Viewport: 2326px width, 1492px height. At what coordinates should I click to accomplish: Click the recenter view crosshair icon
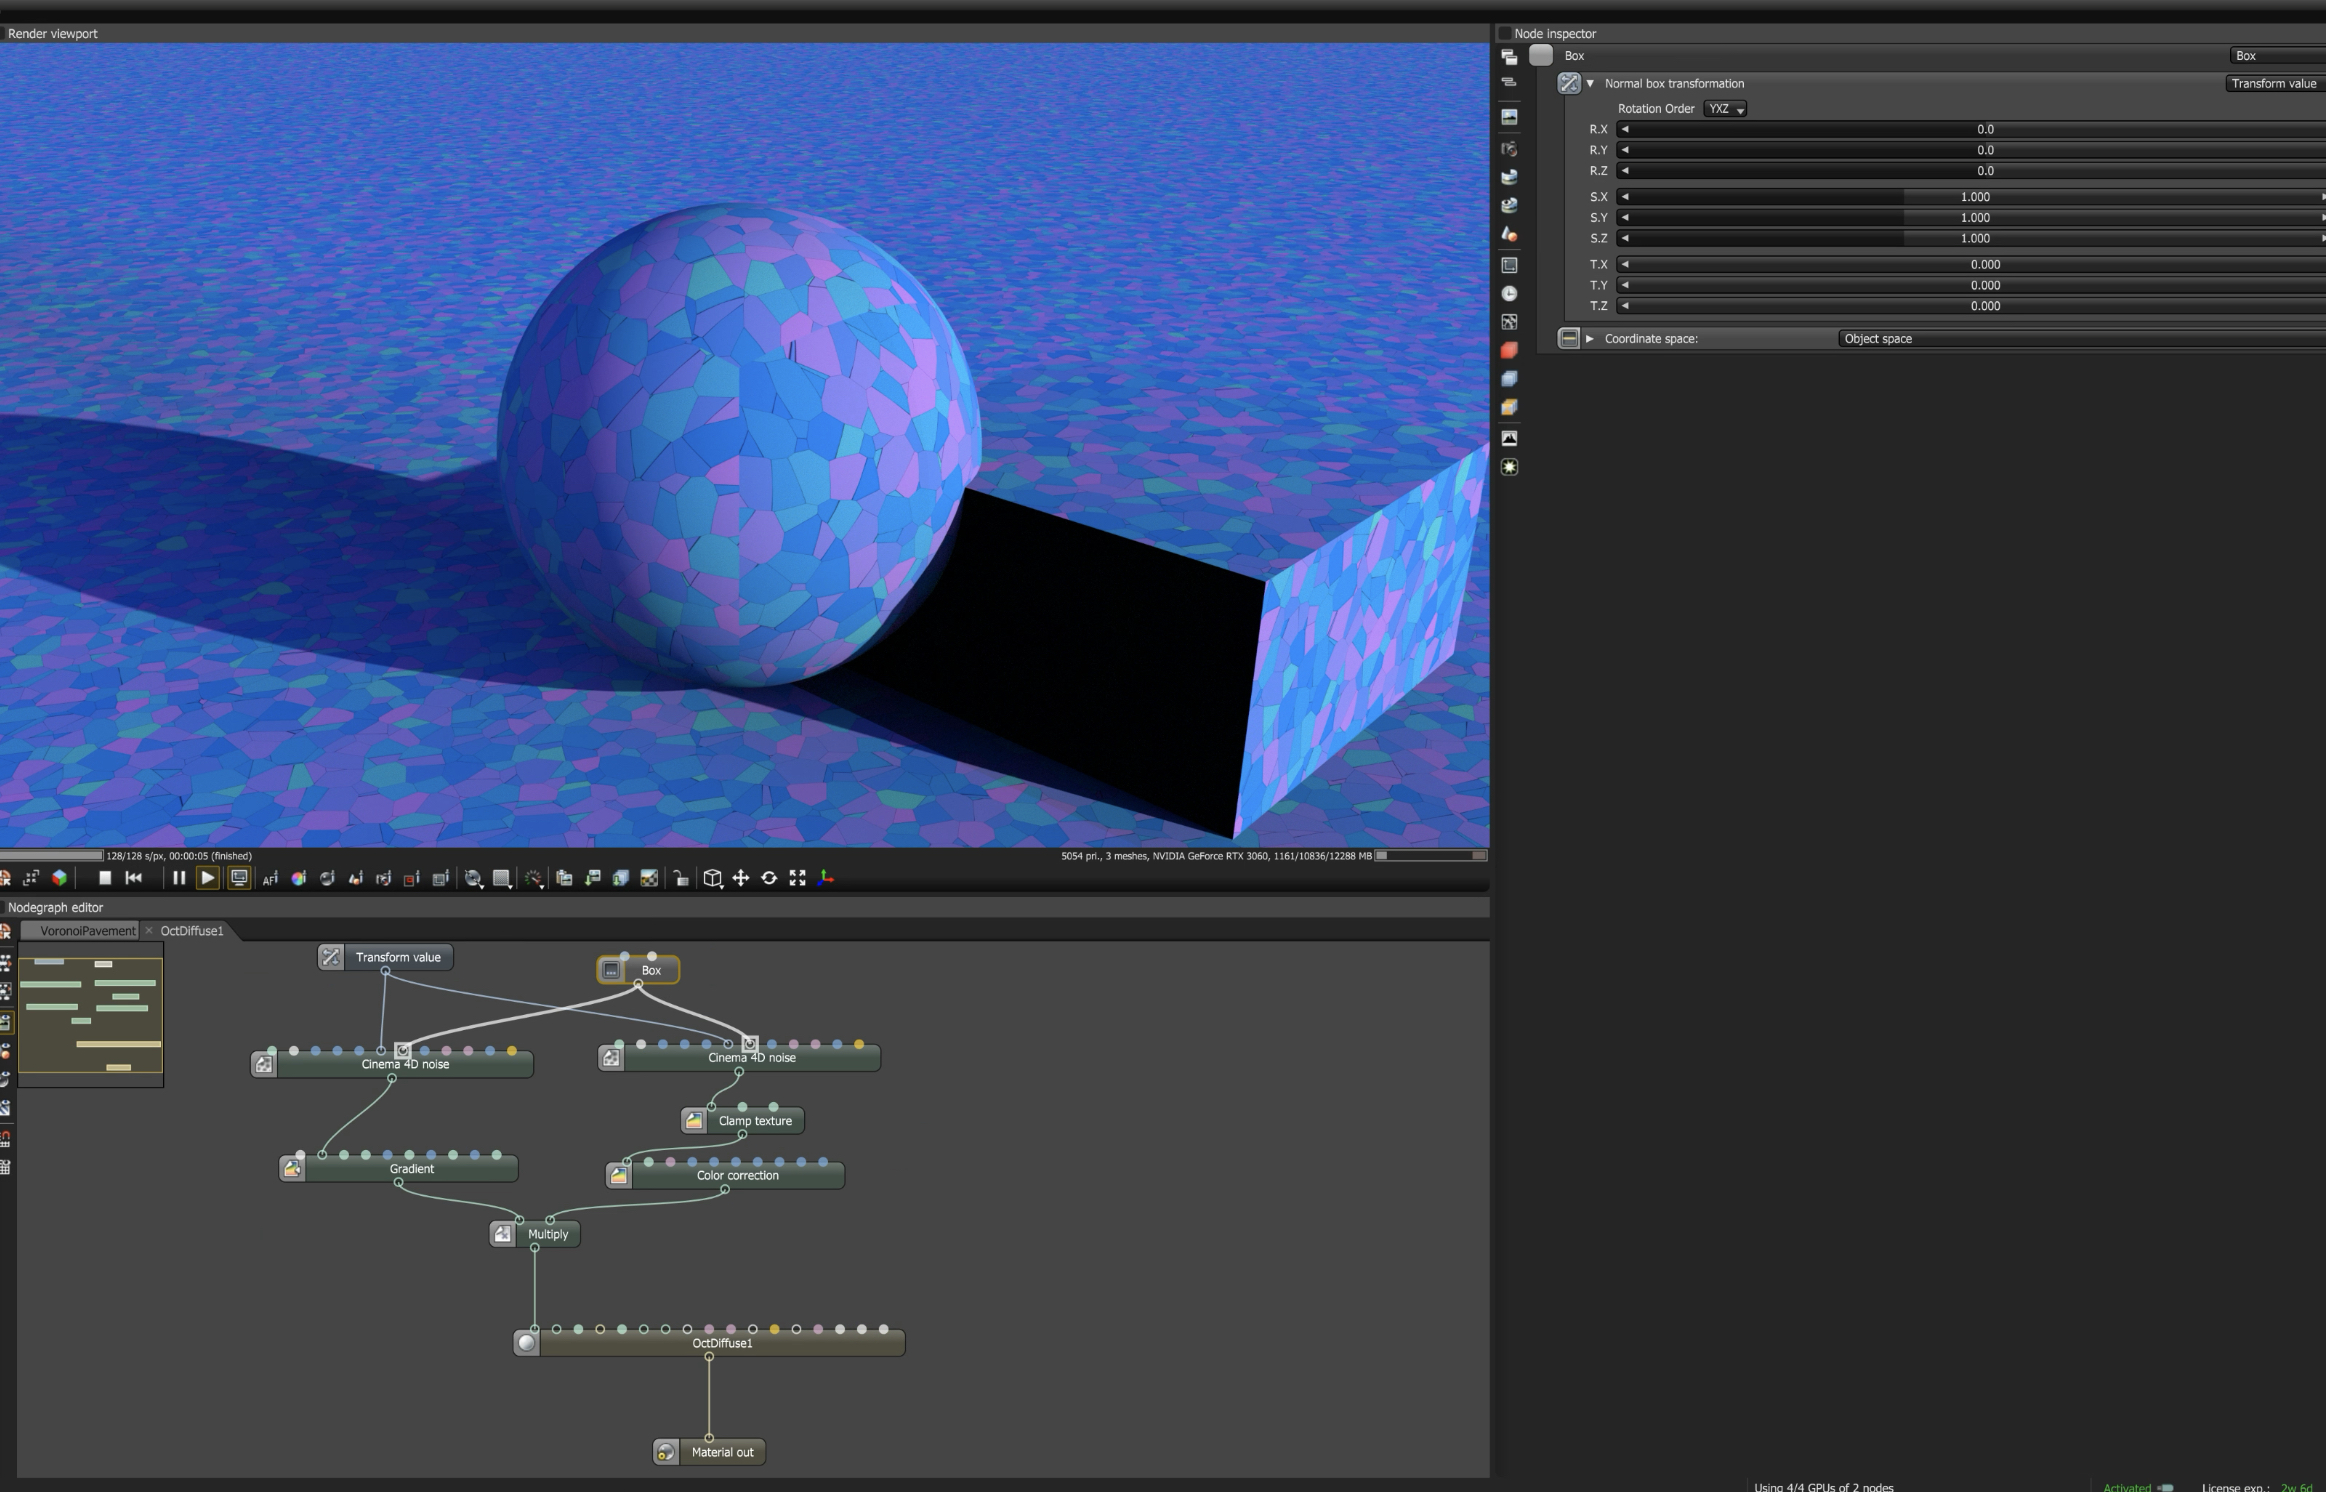pos(741,878)
